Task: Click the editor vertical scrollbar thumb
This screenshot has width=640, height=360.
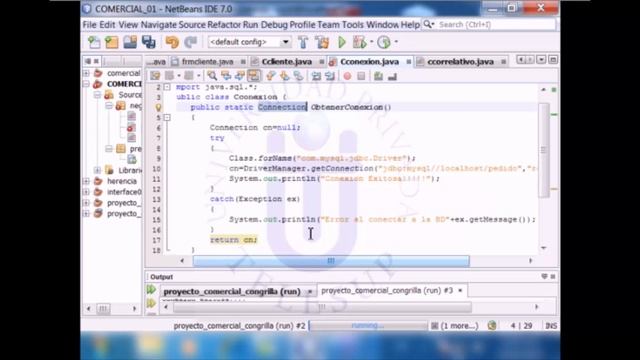Action: (x=544, y=150)
